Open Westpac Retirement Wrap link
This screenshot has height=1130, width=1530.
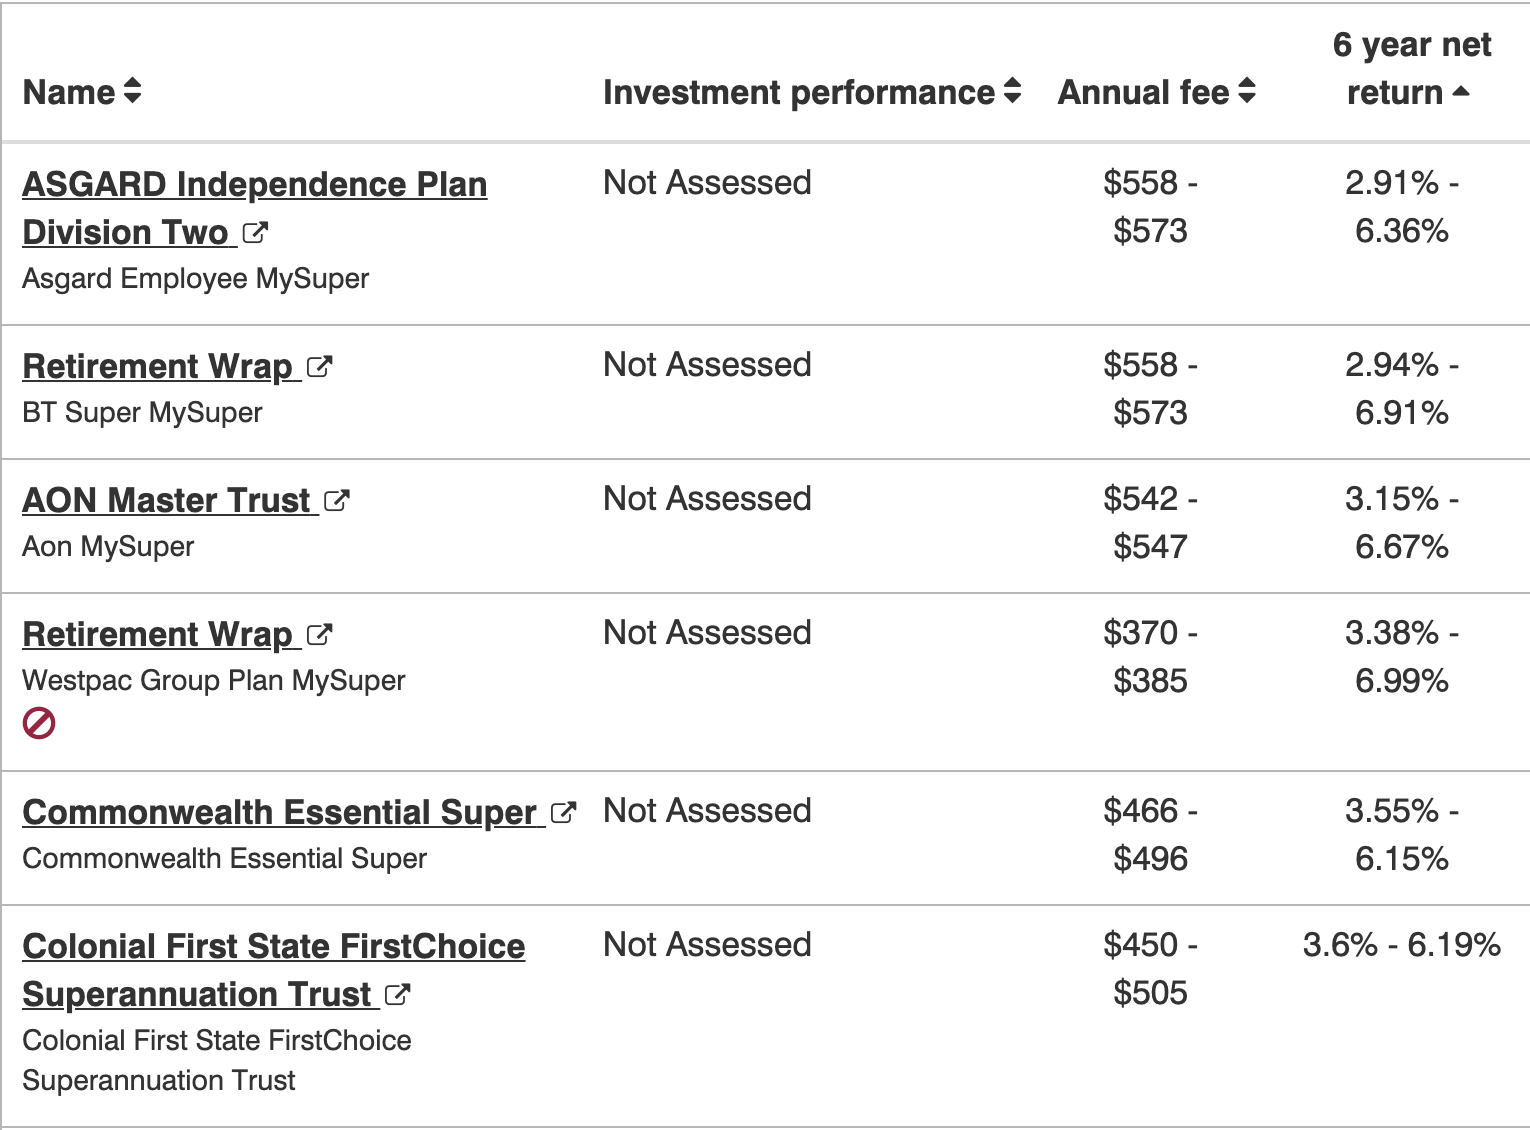(x=157, y=635)
